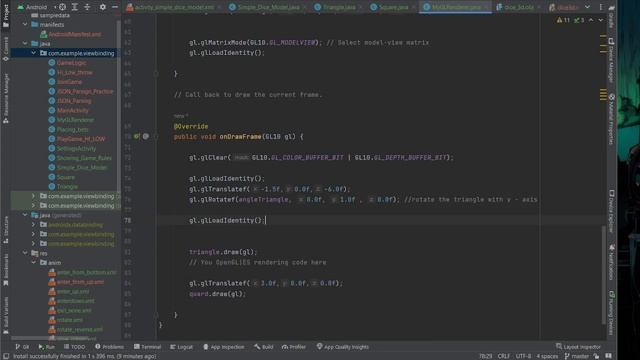Collapse the anim folder
Image resolution: width=640 pixels, height=360 pixels.
pyautogui.click(x=33, y=262)
